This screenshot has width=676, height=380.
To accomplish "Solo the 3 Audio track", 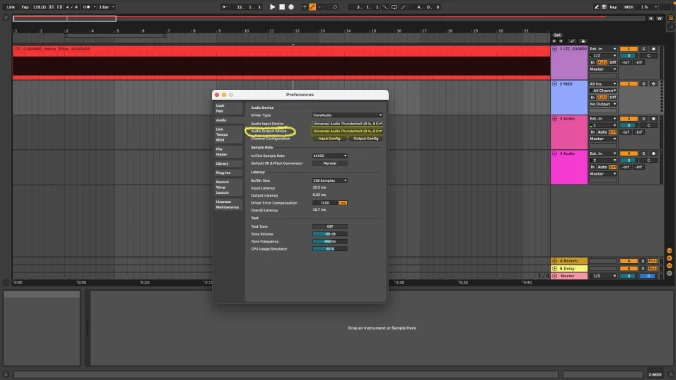I will point(644,119).
